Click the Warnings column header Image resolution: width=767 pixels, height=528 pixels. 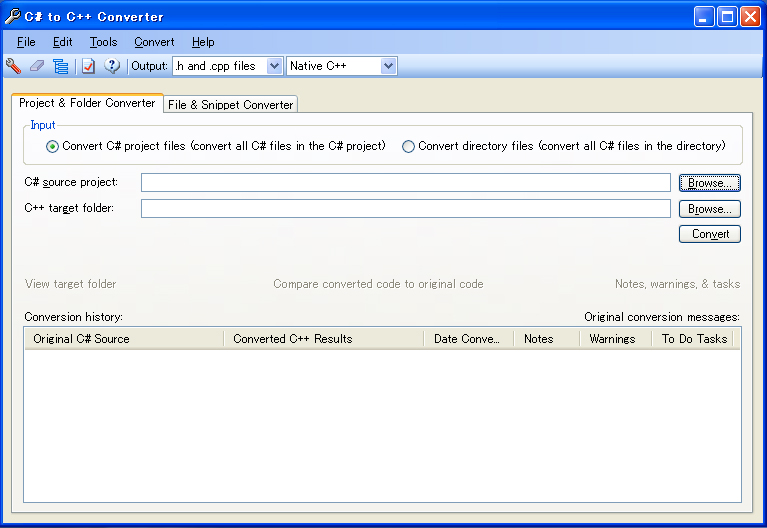coord(615,339)
